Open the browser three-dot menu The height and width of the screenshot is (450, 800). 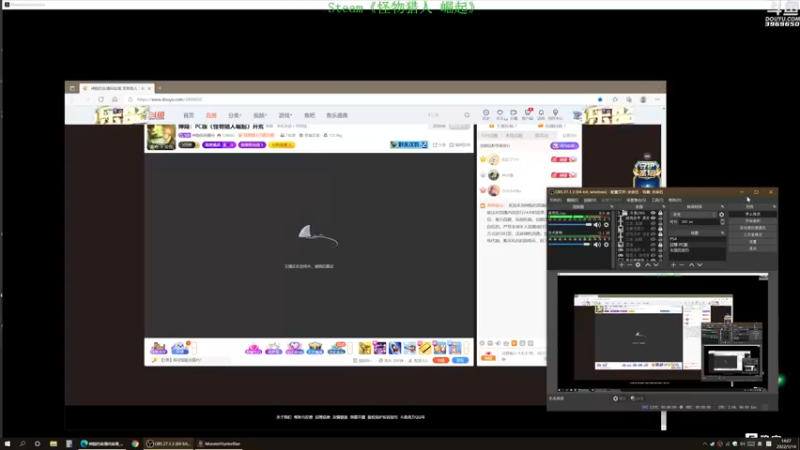coord(658,99)
